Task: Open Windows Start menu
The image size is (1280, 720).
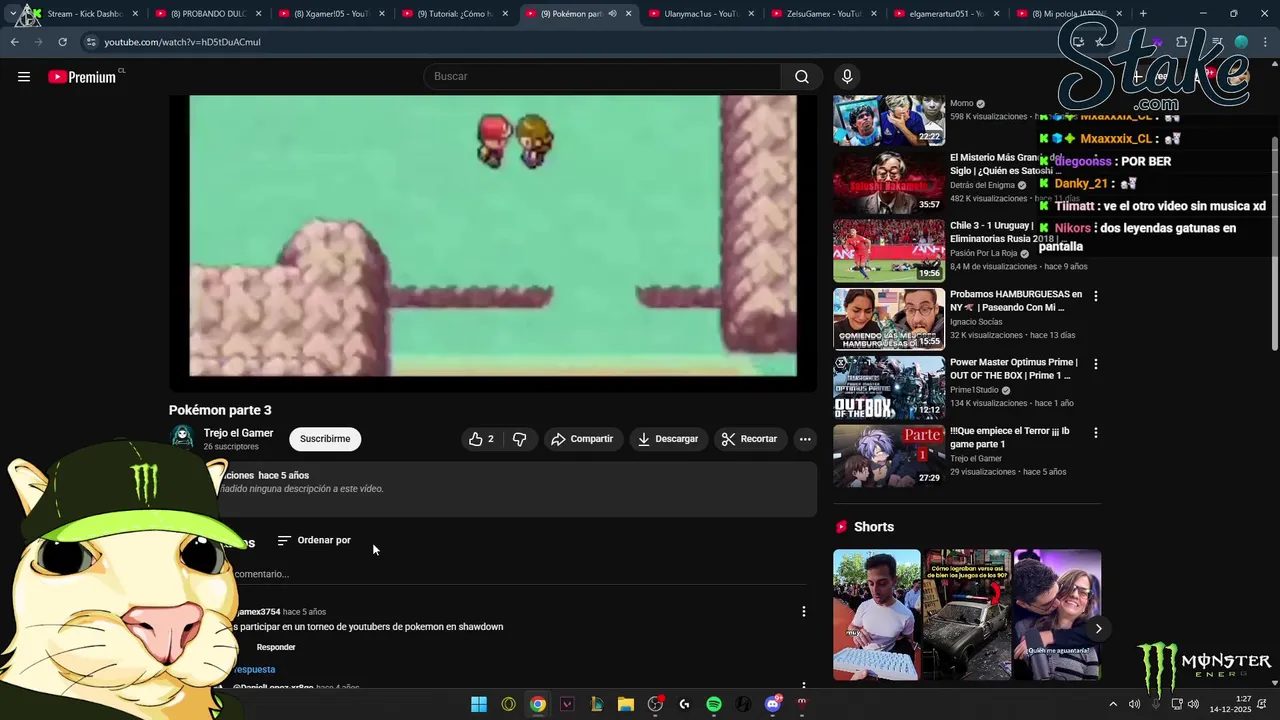Action: tap(479, 704)
